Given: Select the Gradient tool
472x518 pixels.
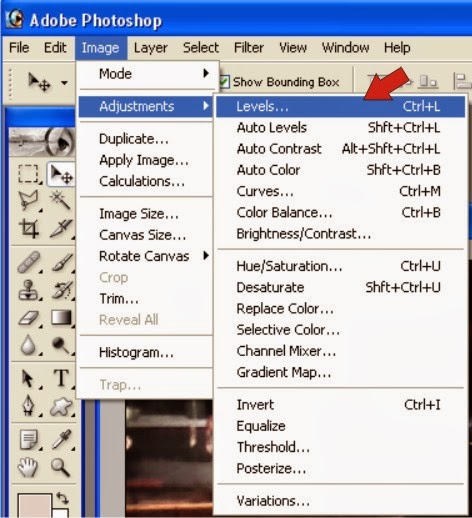Looking at the screenshot, I should coord(62,317).
